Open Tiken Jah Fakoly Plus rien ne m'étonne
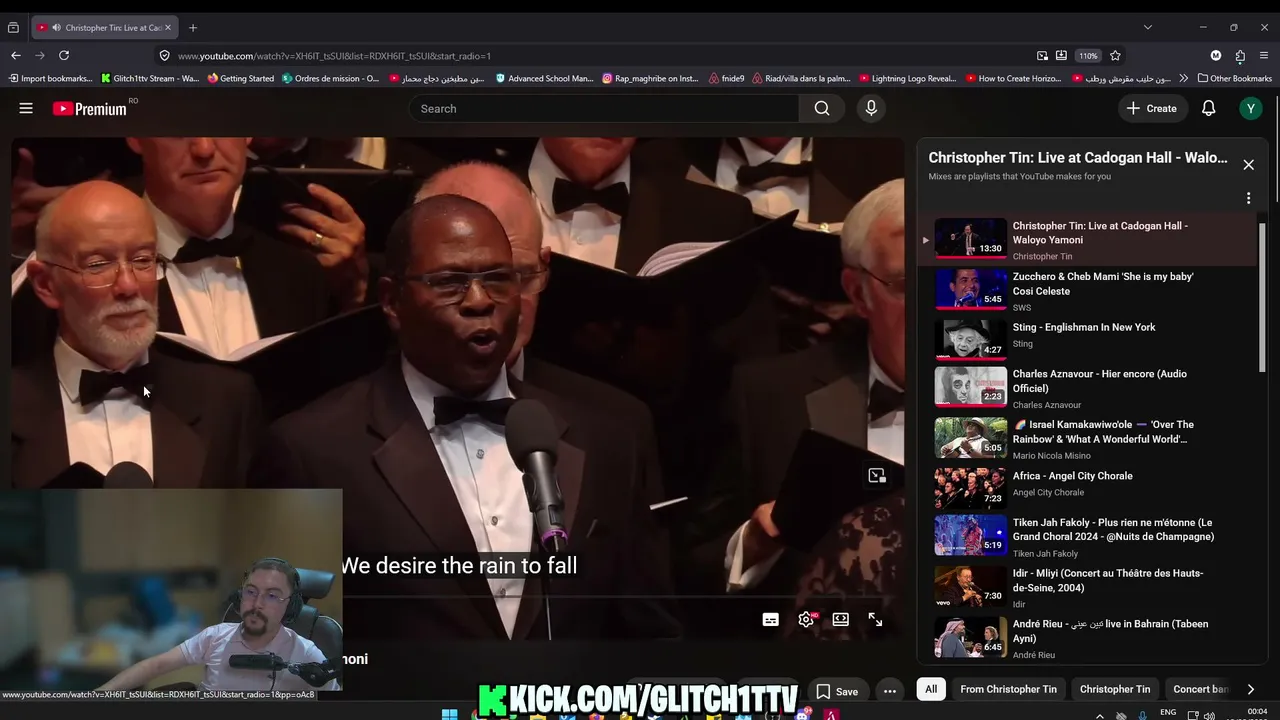The width and height of the screenshot is (1280, 720). 1113,530
